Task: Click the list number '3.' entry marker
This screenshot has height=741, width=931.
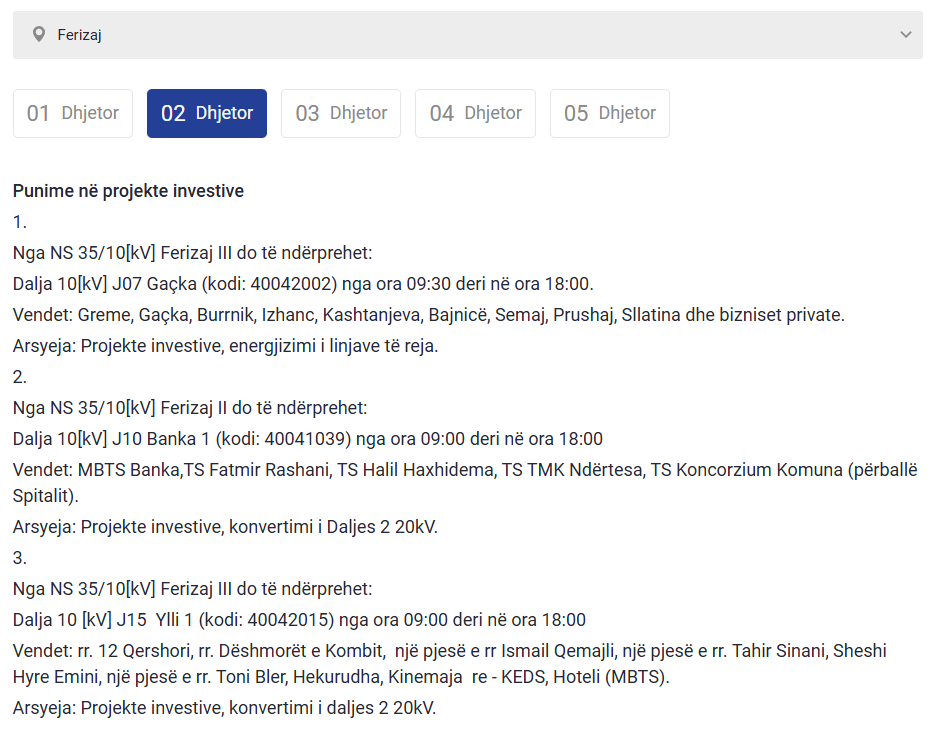Action: click(20, 557)
